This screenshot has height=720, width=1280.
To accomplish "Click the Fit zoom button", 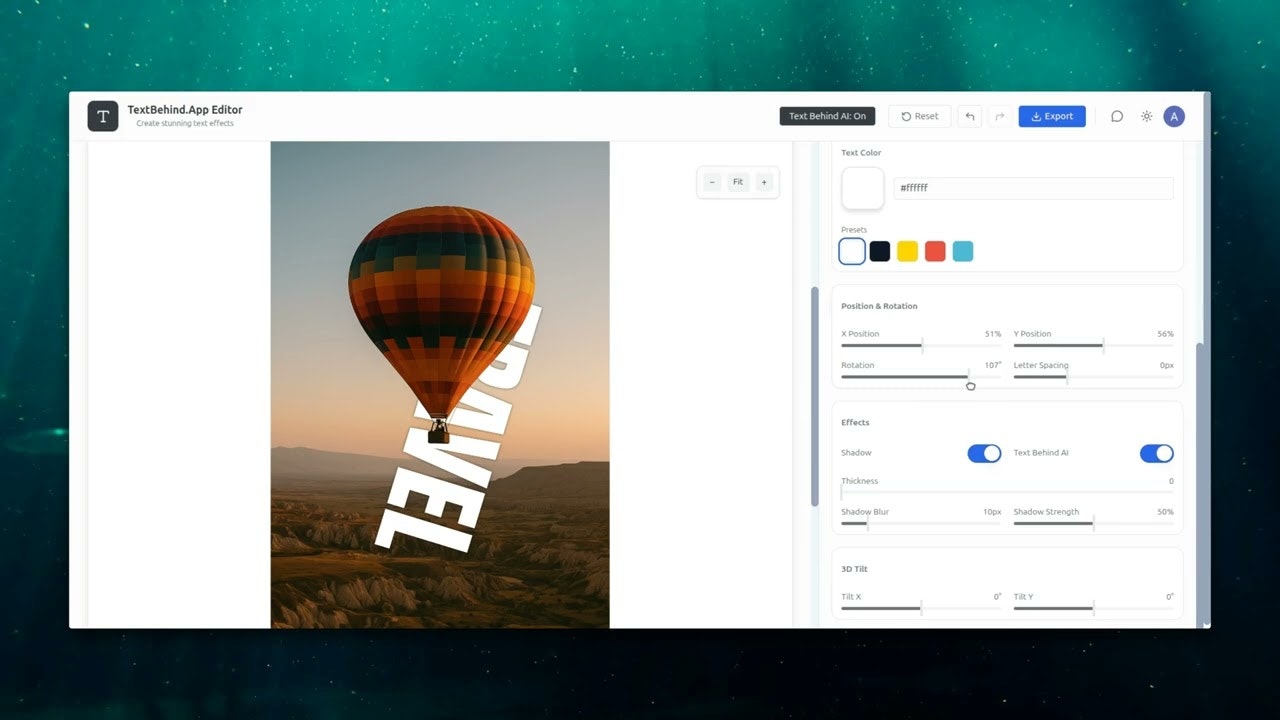I will click(738, 182).
